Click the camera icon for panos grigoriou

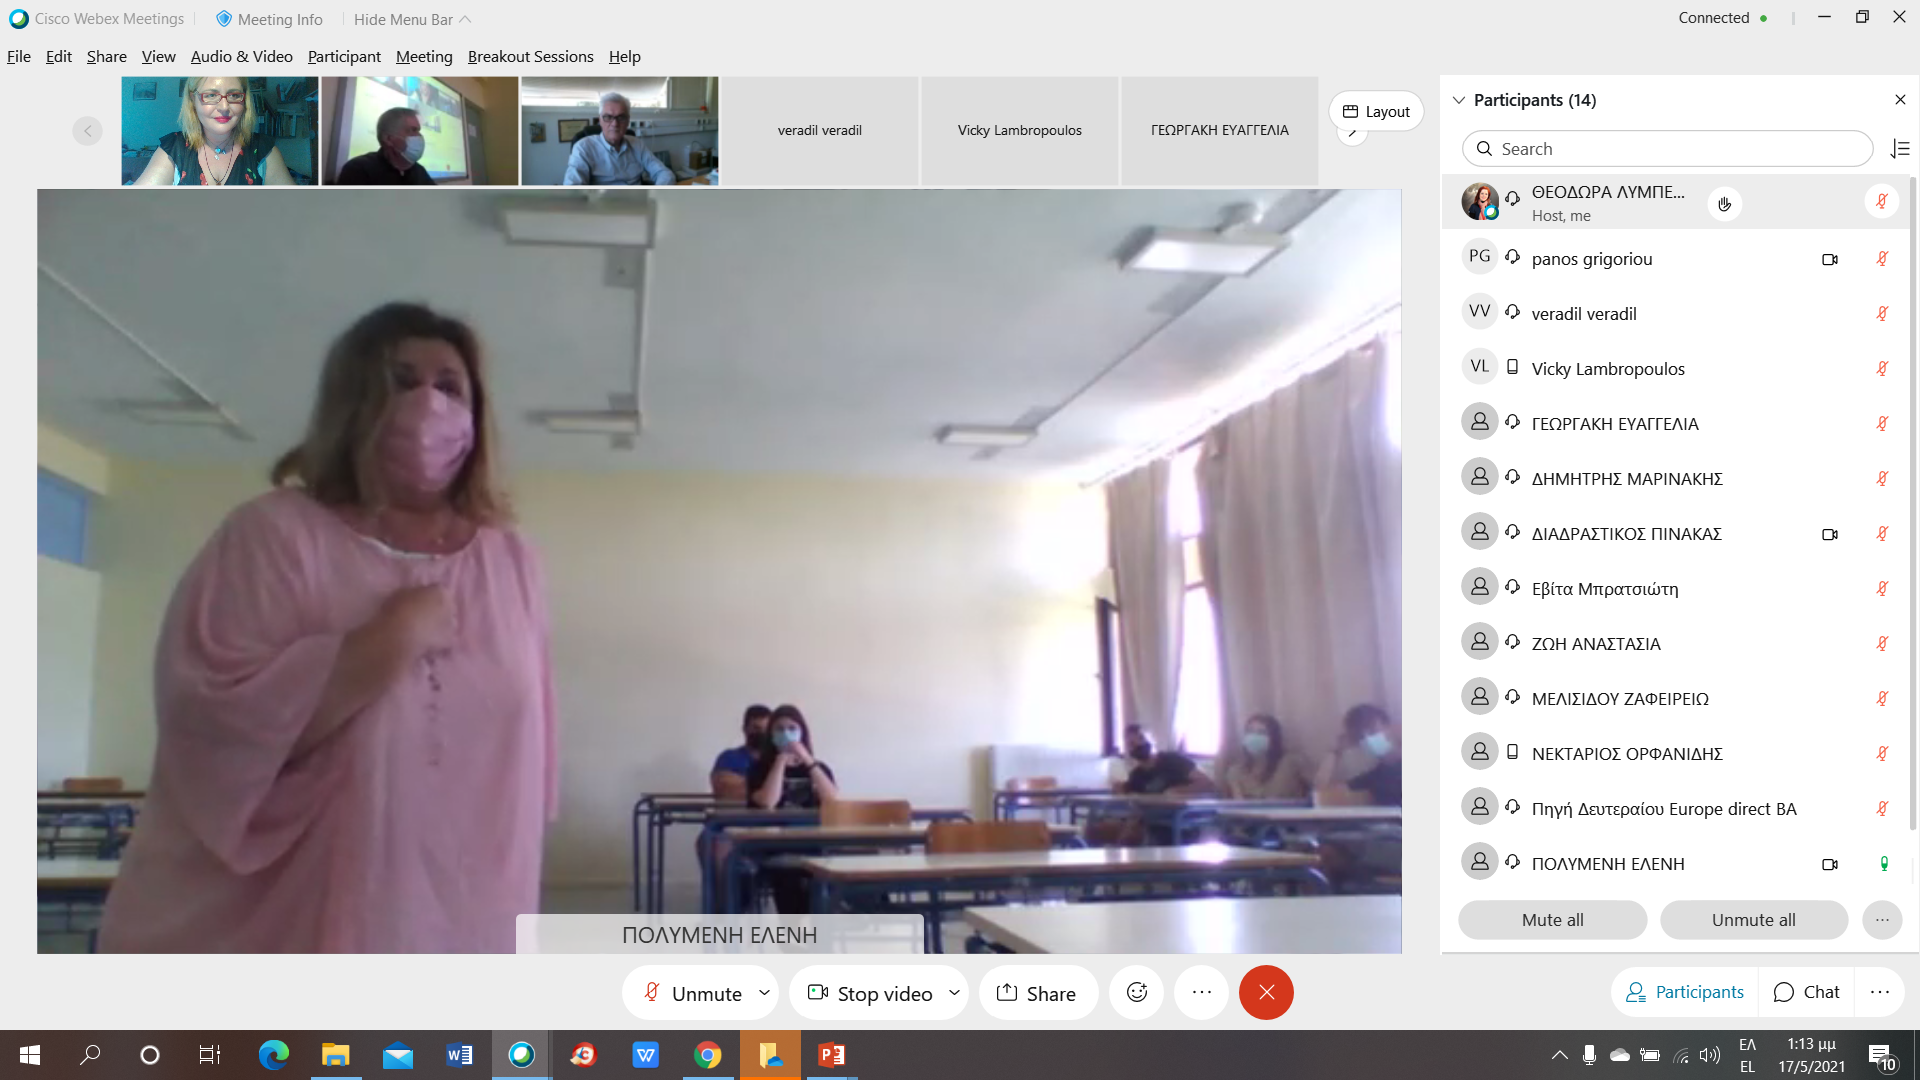(1830, 259)
